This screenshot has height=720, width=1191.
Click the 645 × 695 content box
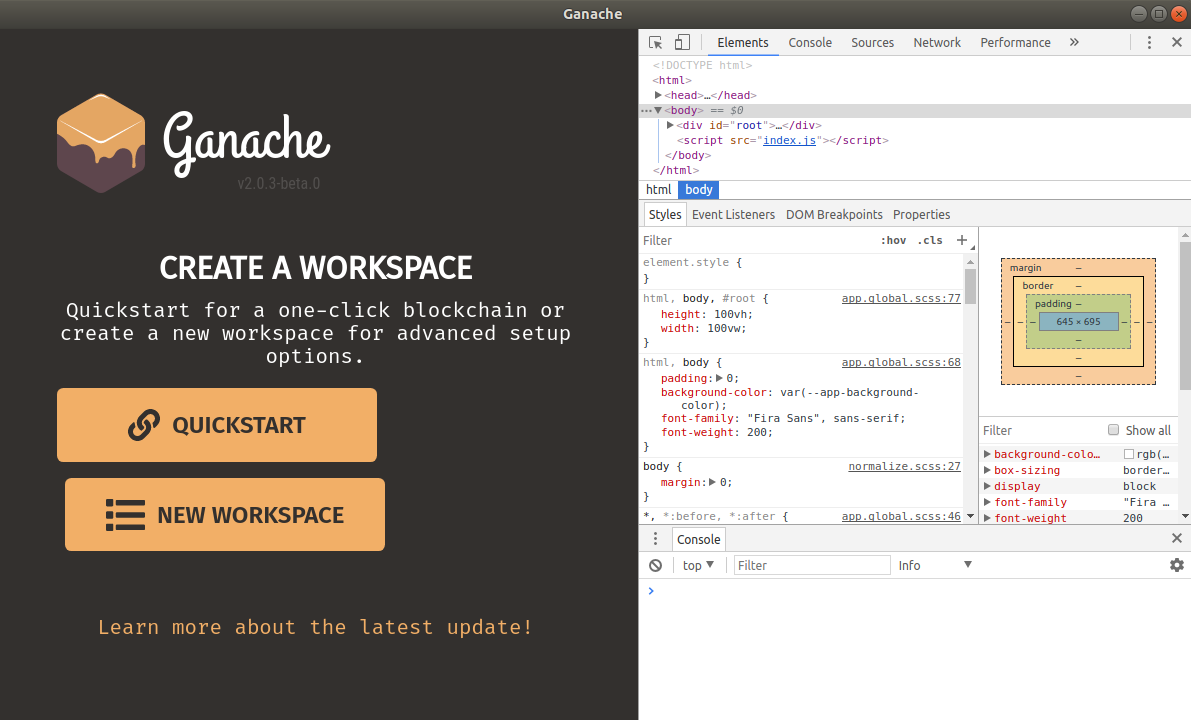click(1079, 321)
